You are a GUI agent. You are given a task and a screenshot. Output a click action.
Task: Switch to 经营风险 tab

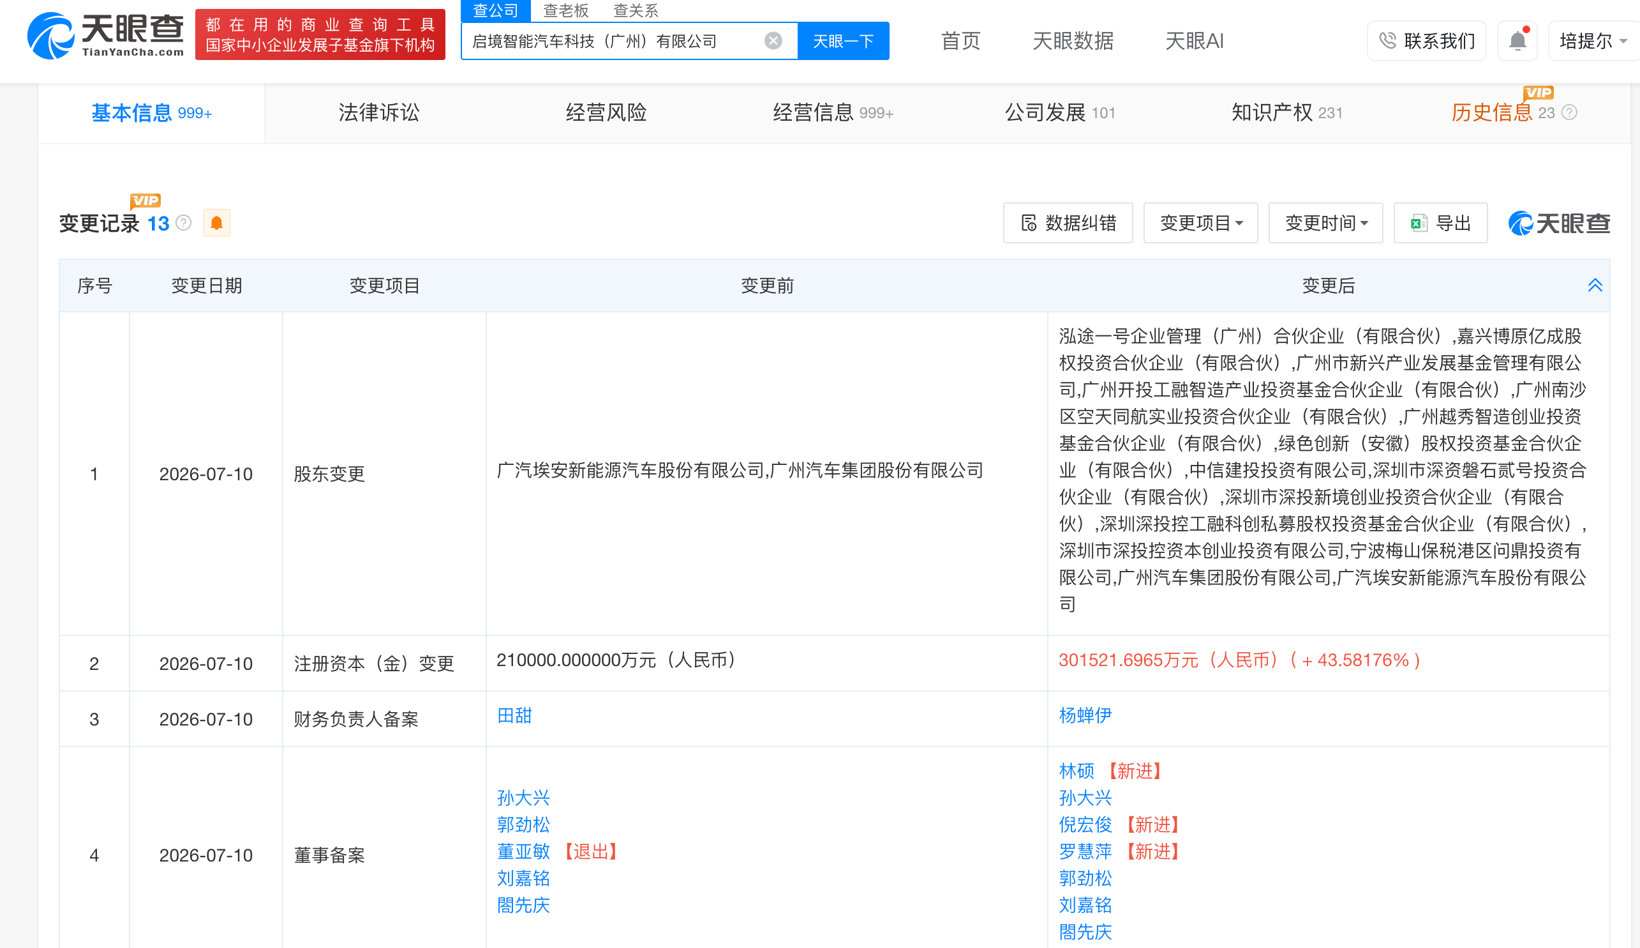pyautogui.click(x=606, y=113)
